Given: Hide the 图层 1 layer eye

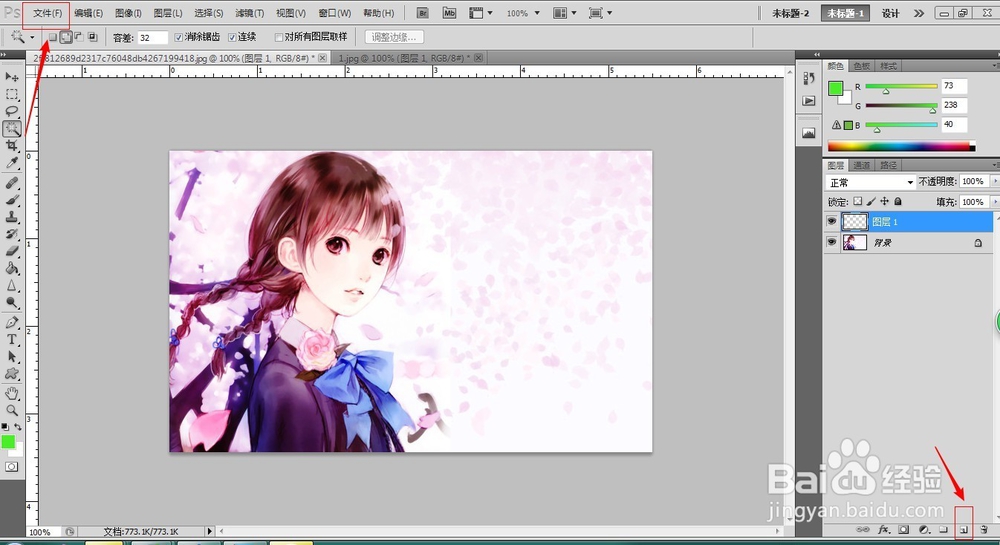Looking at the screenshot, I should (x=832, y=221).
